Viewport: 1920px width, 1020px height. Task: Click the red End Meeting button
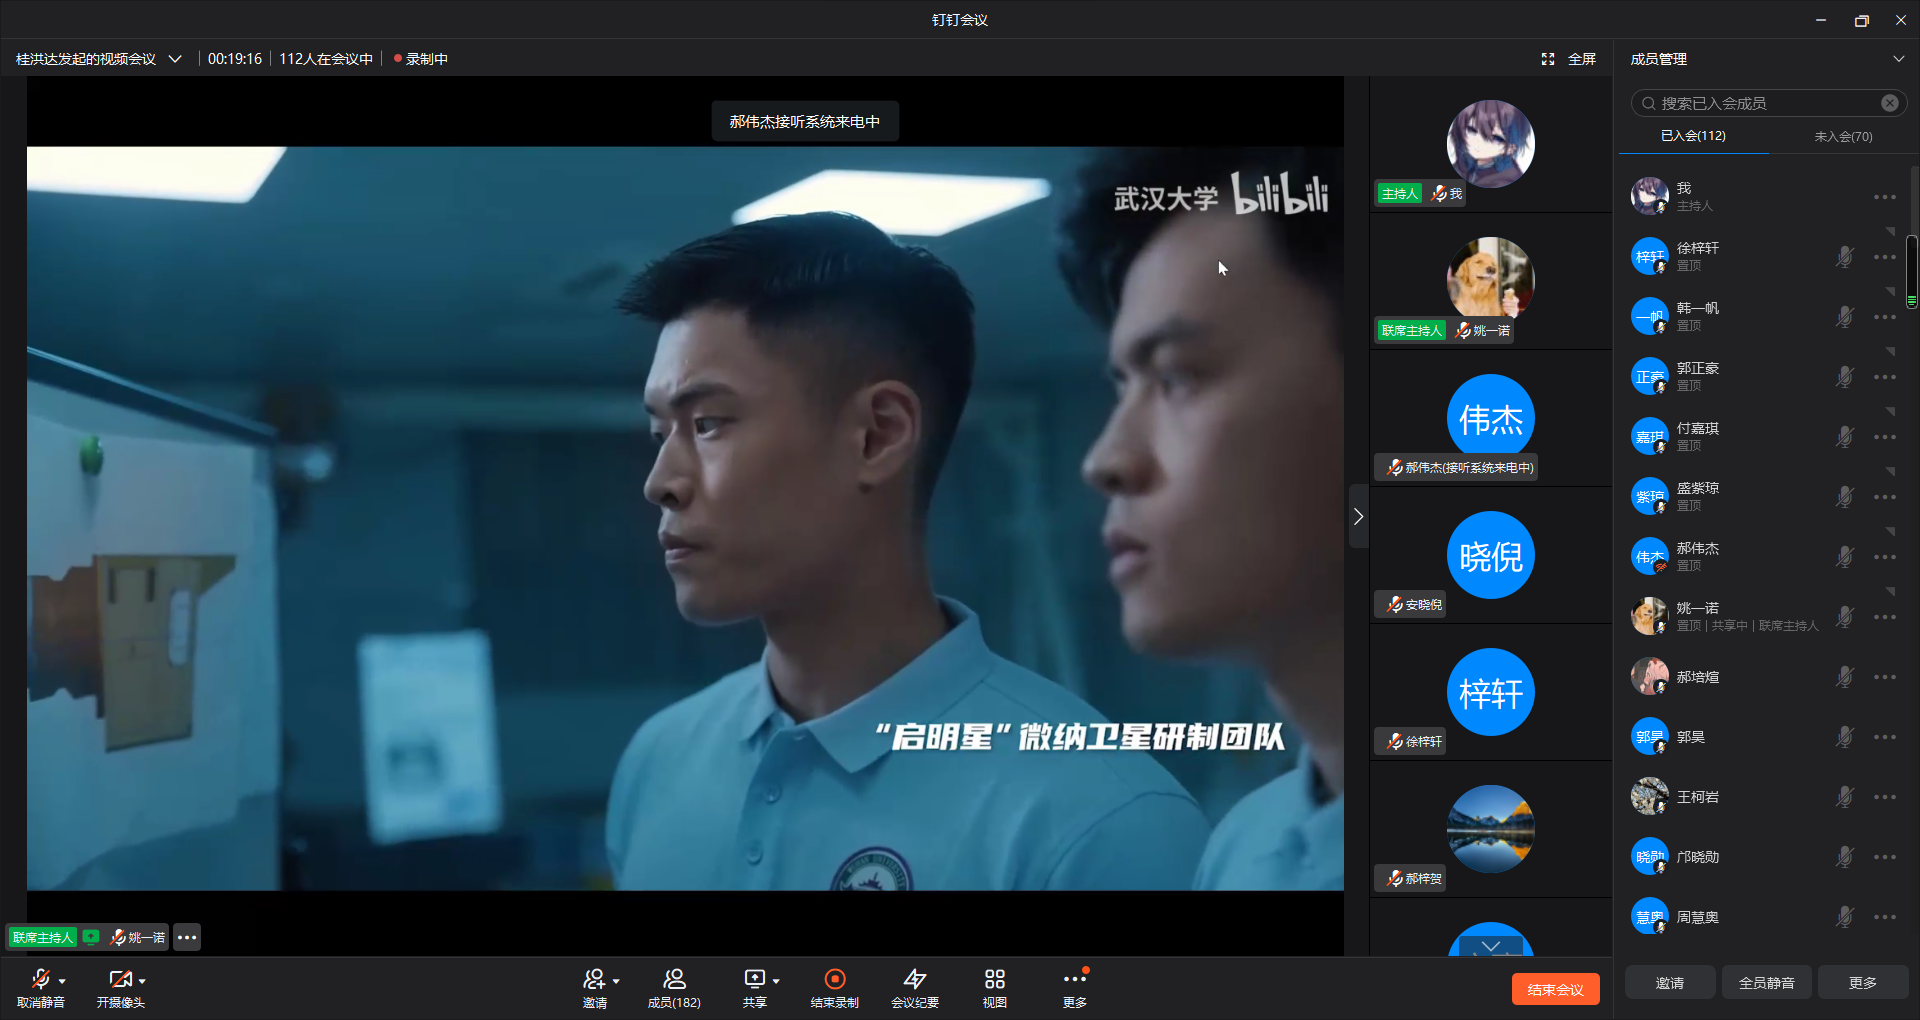(x=1555, y=989)
